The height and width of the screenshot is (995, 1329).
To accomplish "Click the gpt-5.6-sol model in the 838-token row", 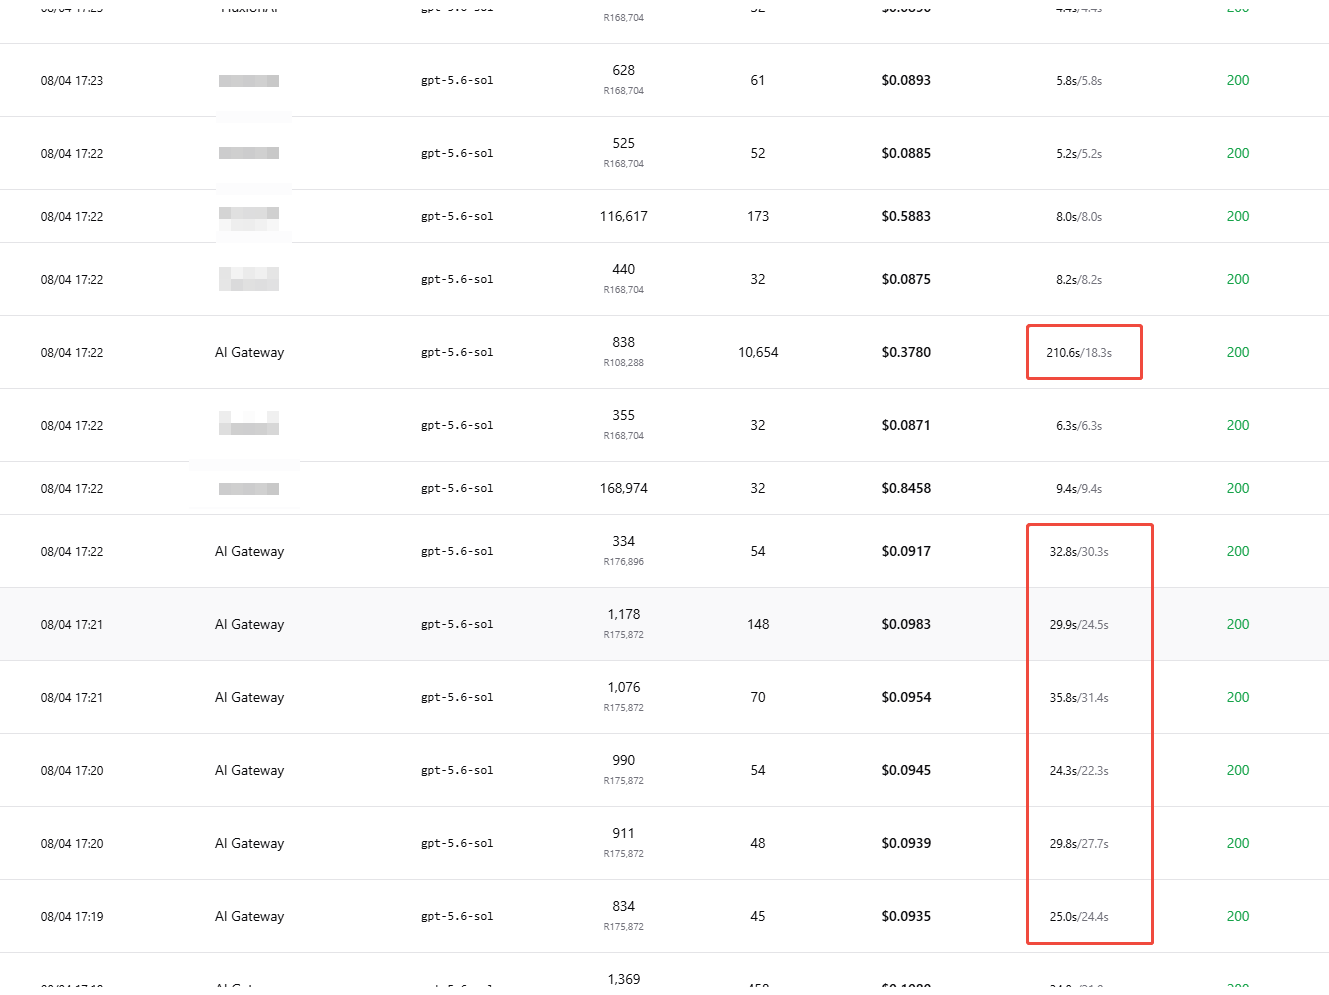I will [457, 352].
